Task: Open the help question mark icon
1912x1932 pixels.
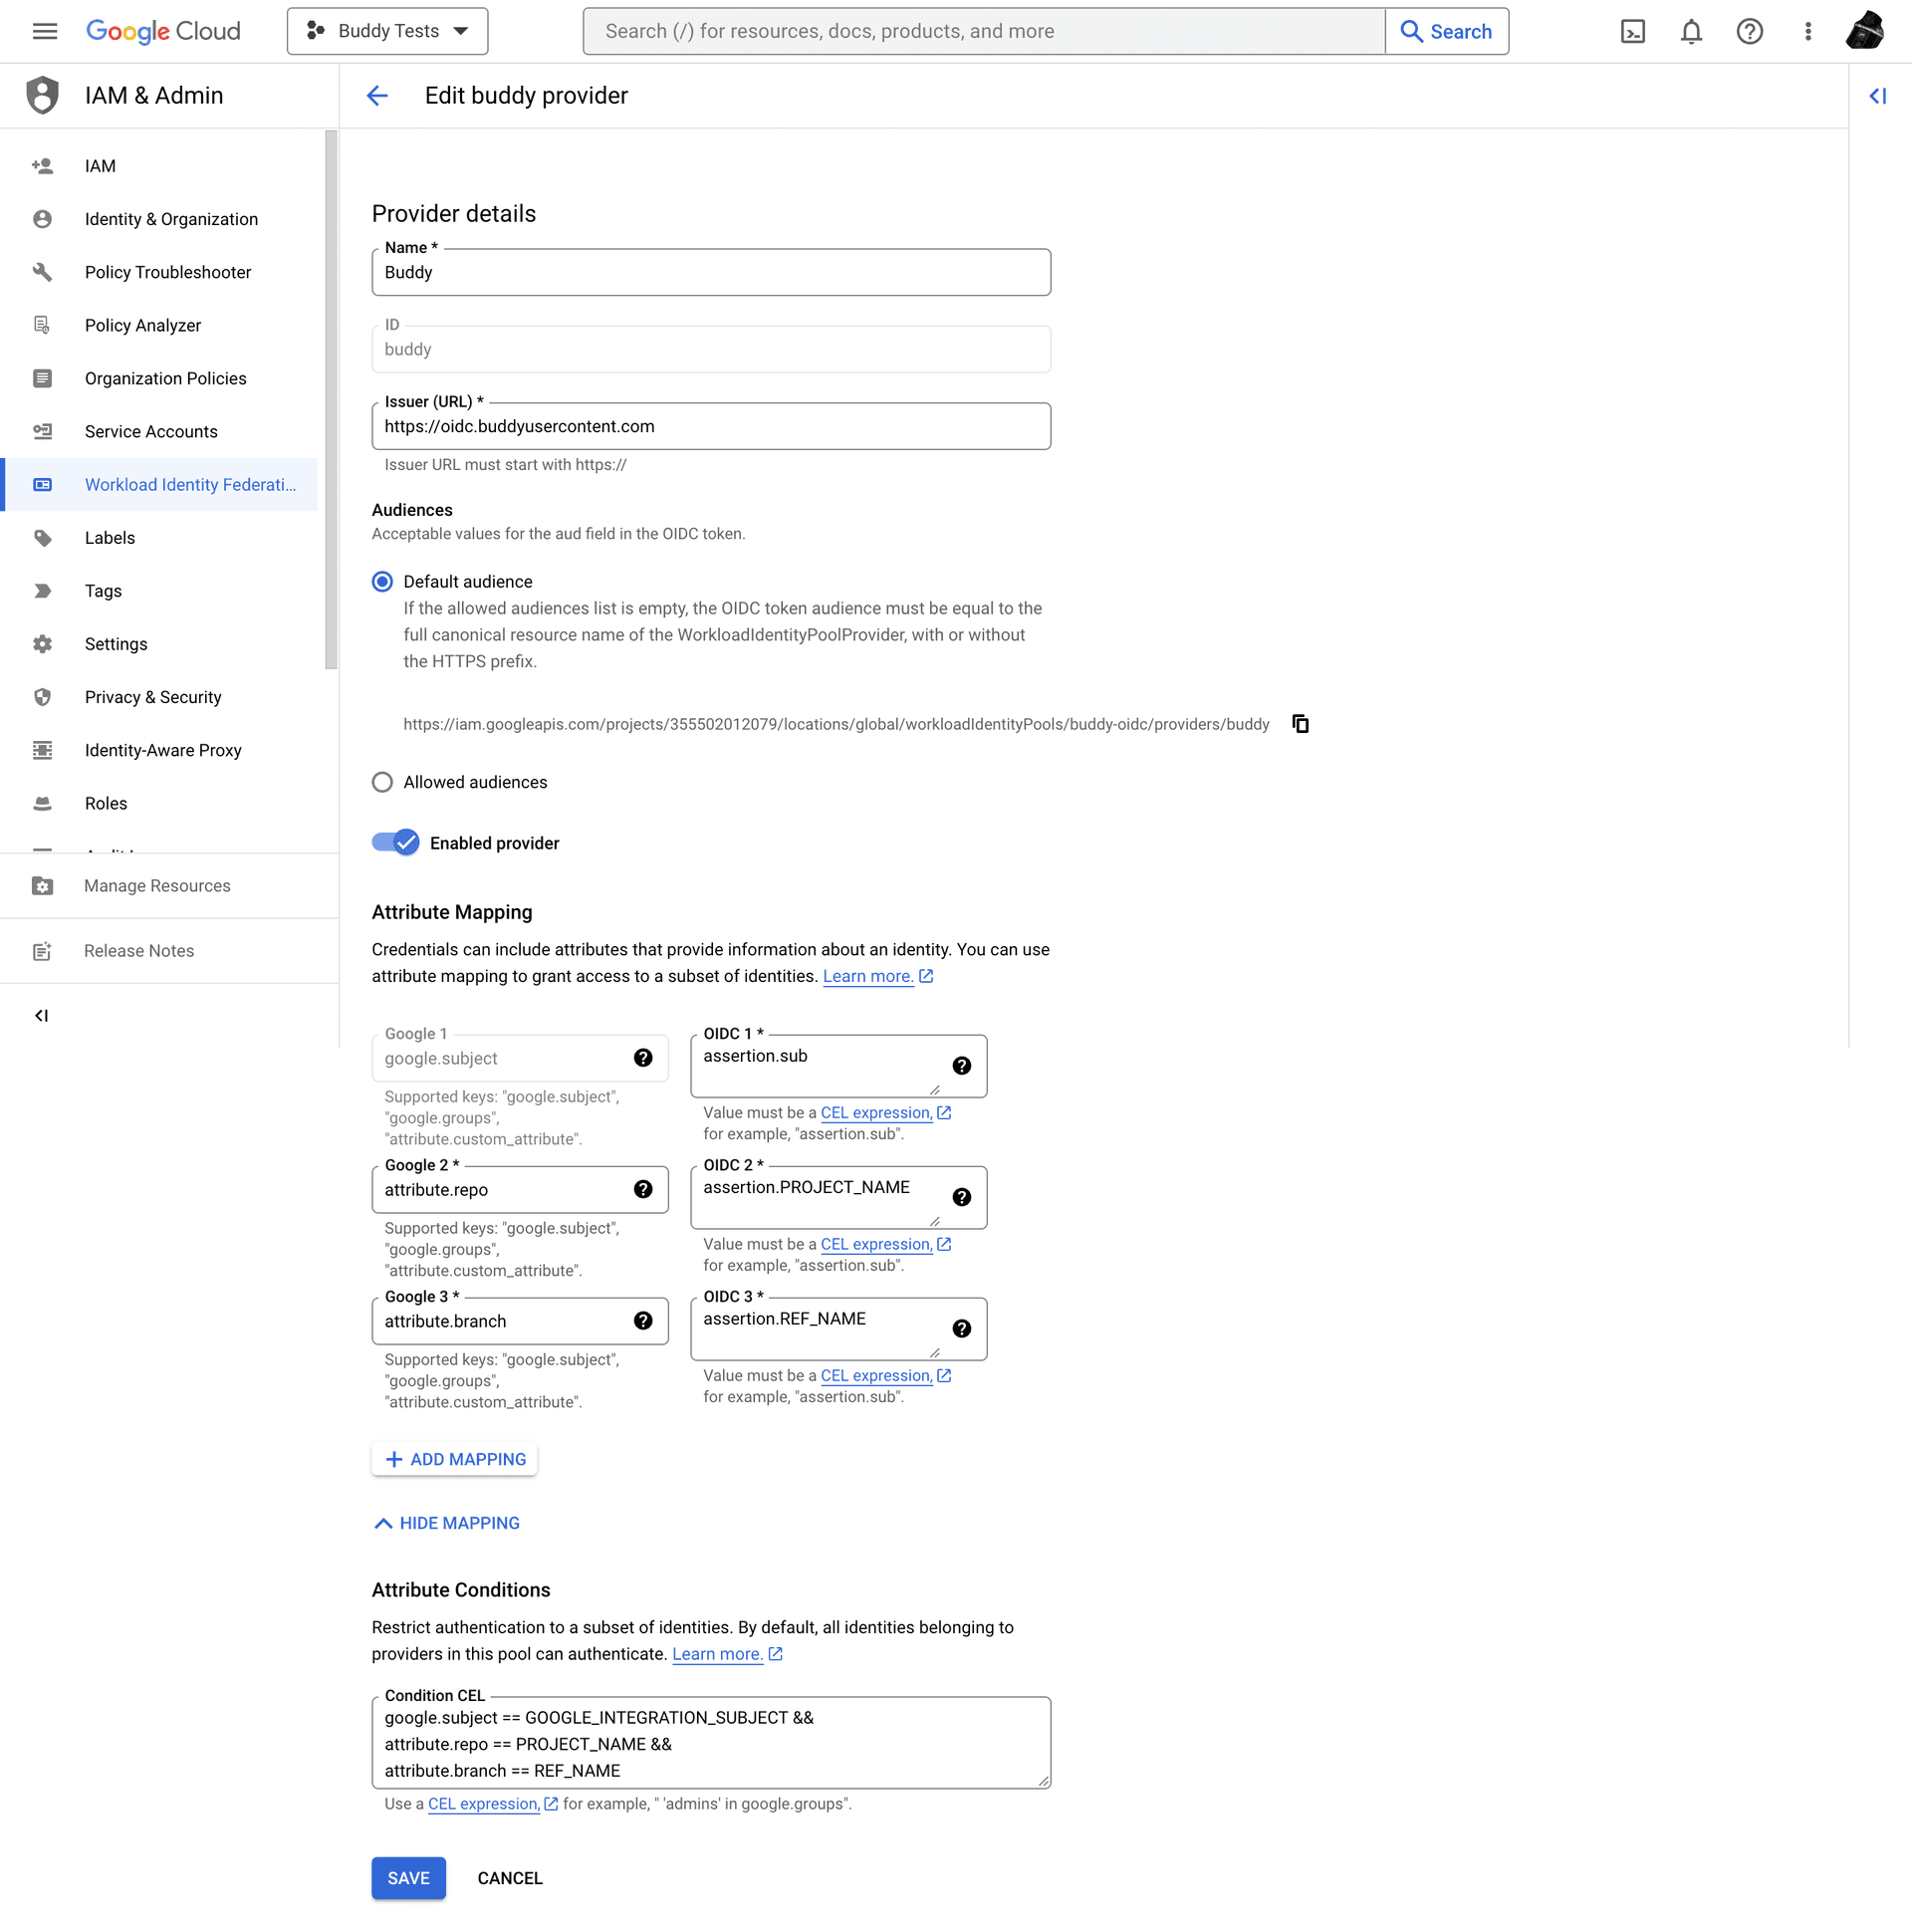Action: coord(1749,31)
